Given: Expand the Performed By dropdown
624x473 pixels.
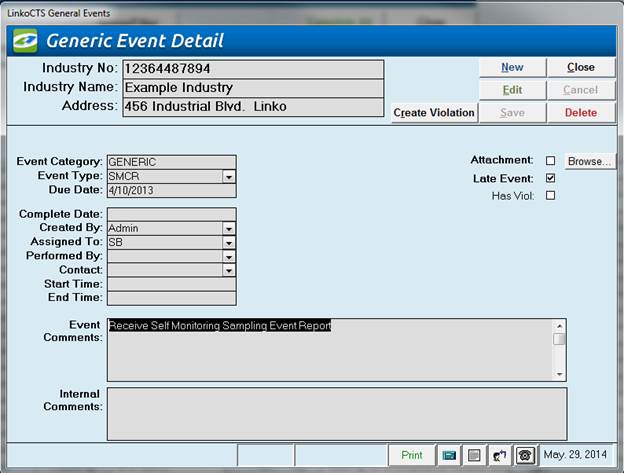Looking at the screenshot, I should (x=229, y=256).
